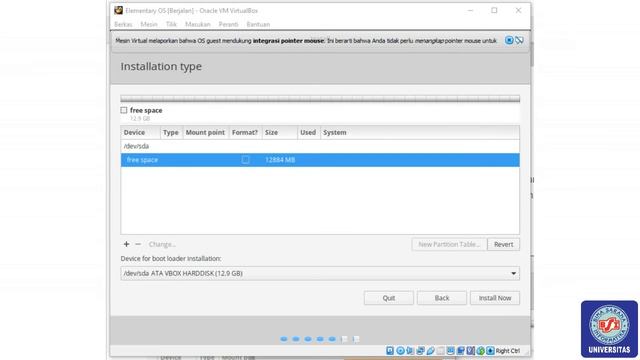Click the Revert button
640x360 pixels.
pyautogui.click(x=503, y=244)
